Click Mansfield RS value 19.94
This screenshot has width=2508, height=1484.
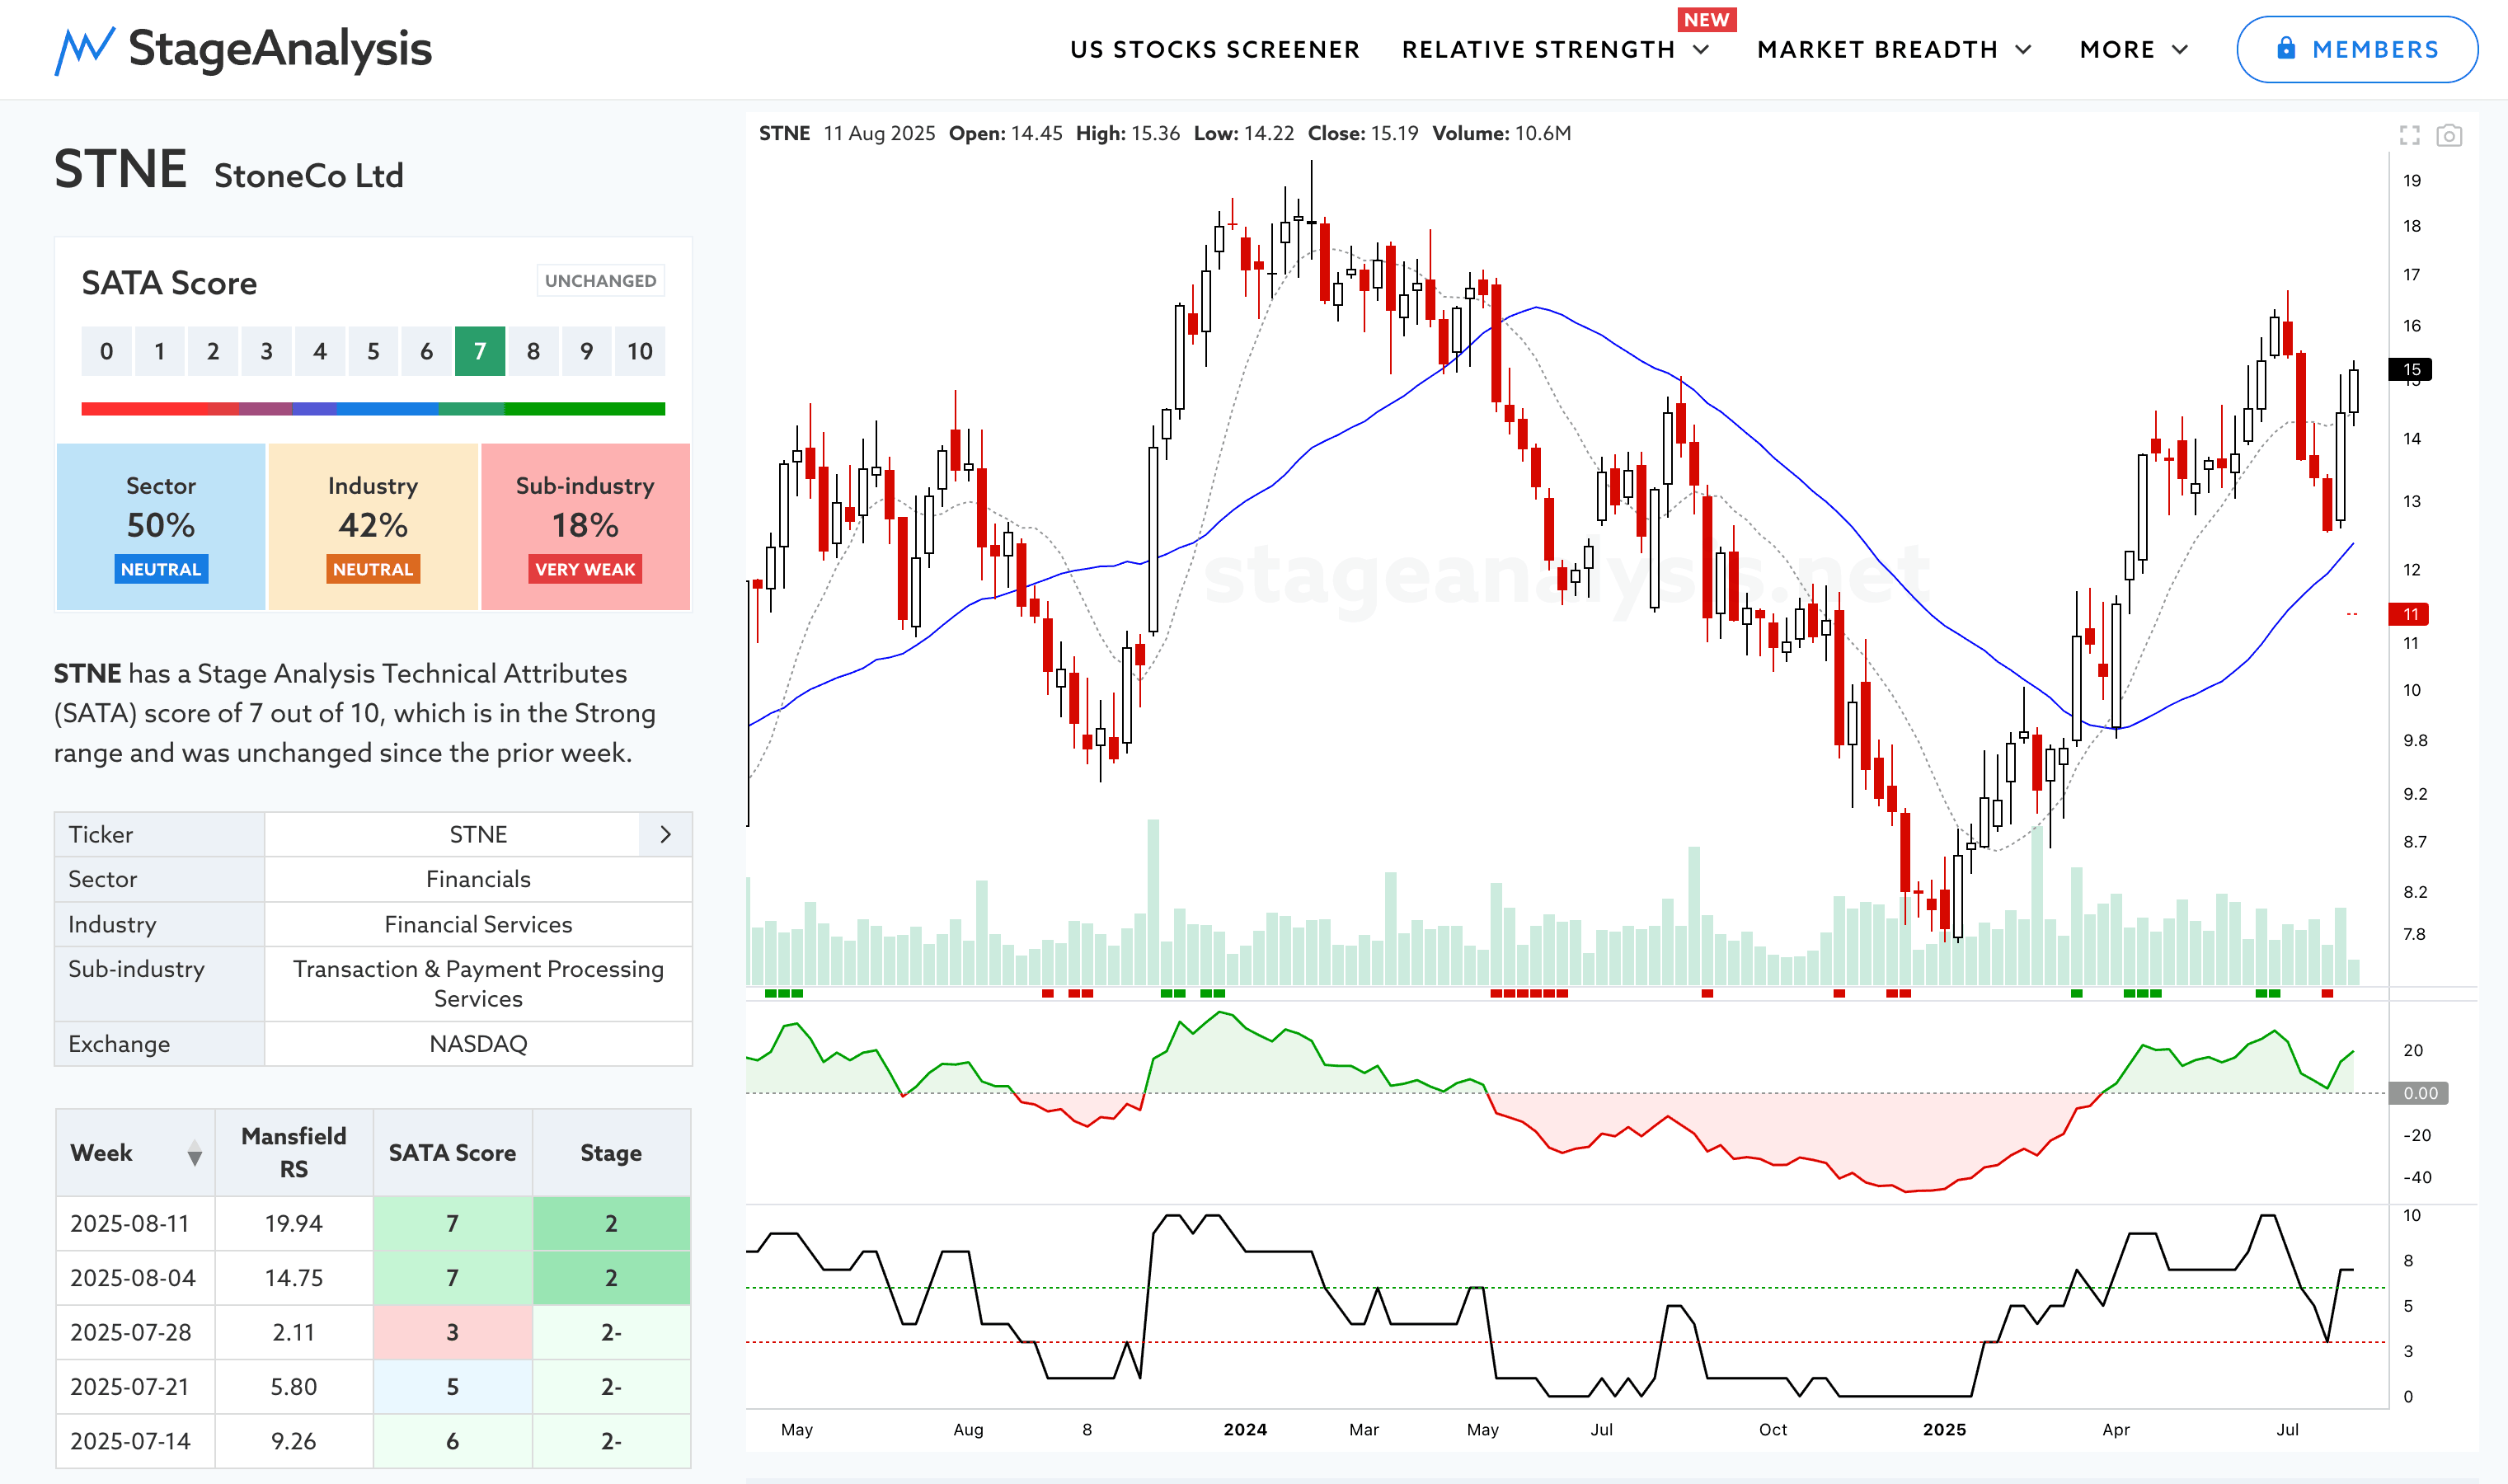(294, 1224)
